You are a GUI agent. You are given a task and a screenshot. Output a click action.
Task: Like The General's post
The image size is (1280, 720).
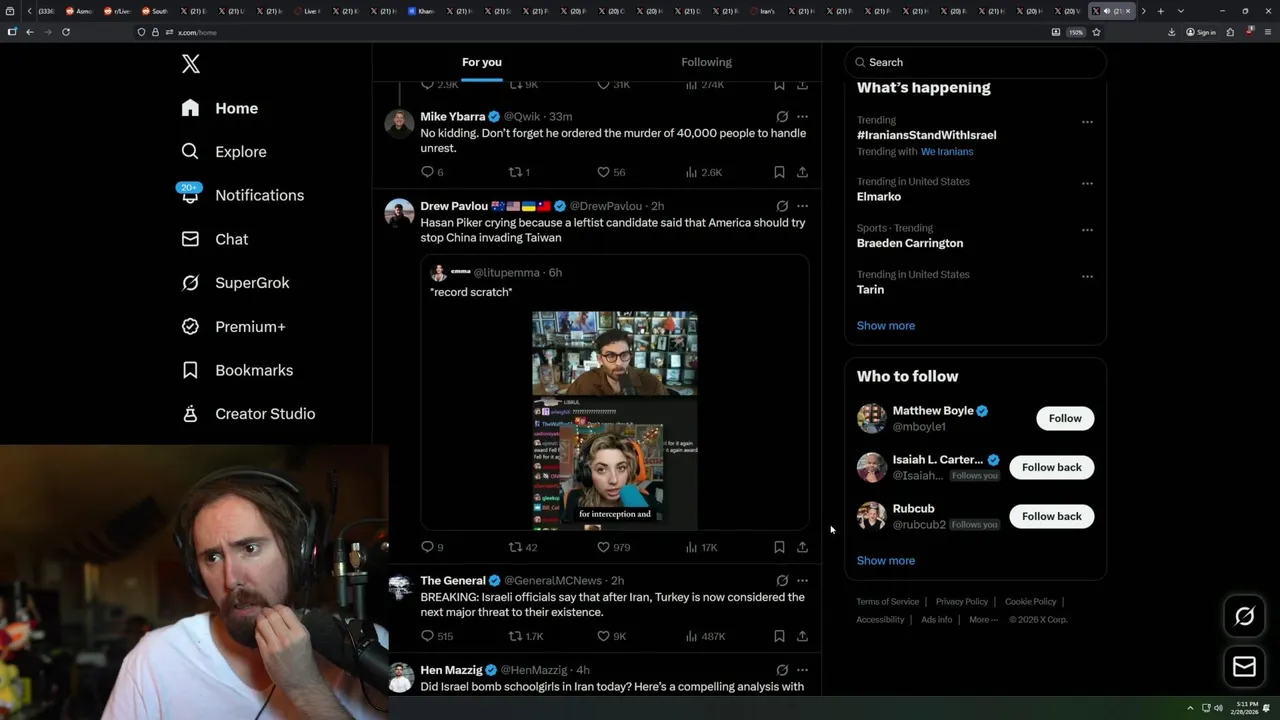pyautogui.click(x=611, y=636)
